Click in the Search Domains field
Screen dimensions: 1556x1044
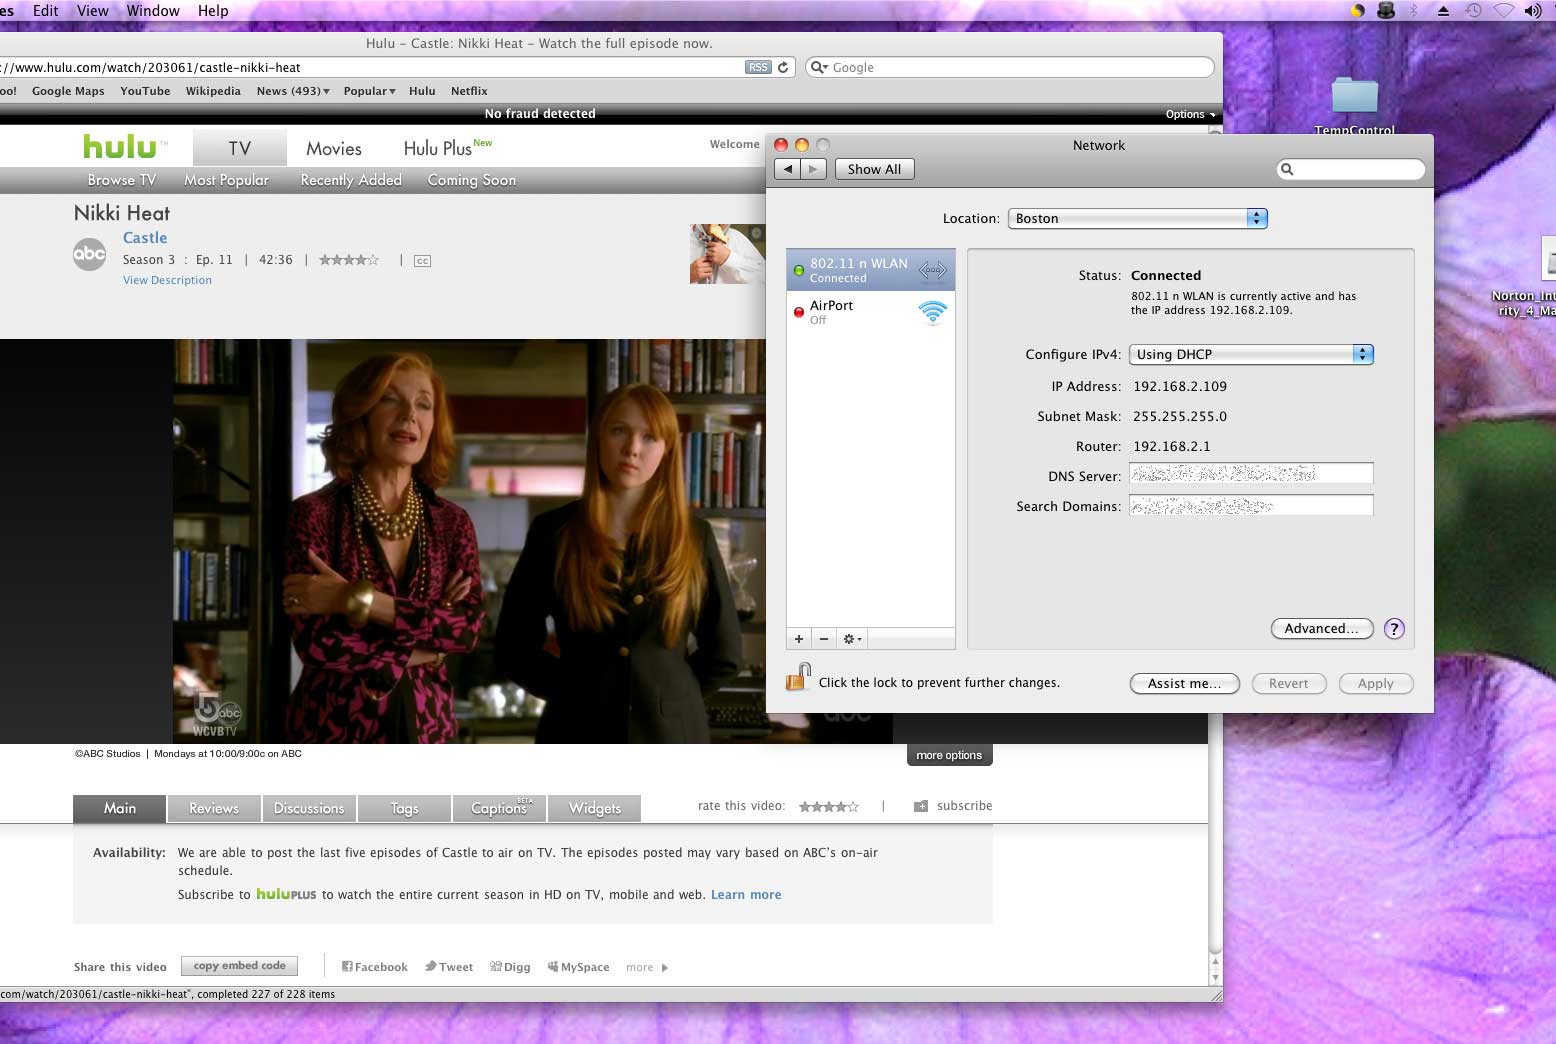[x=1251, y=505]
